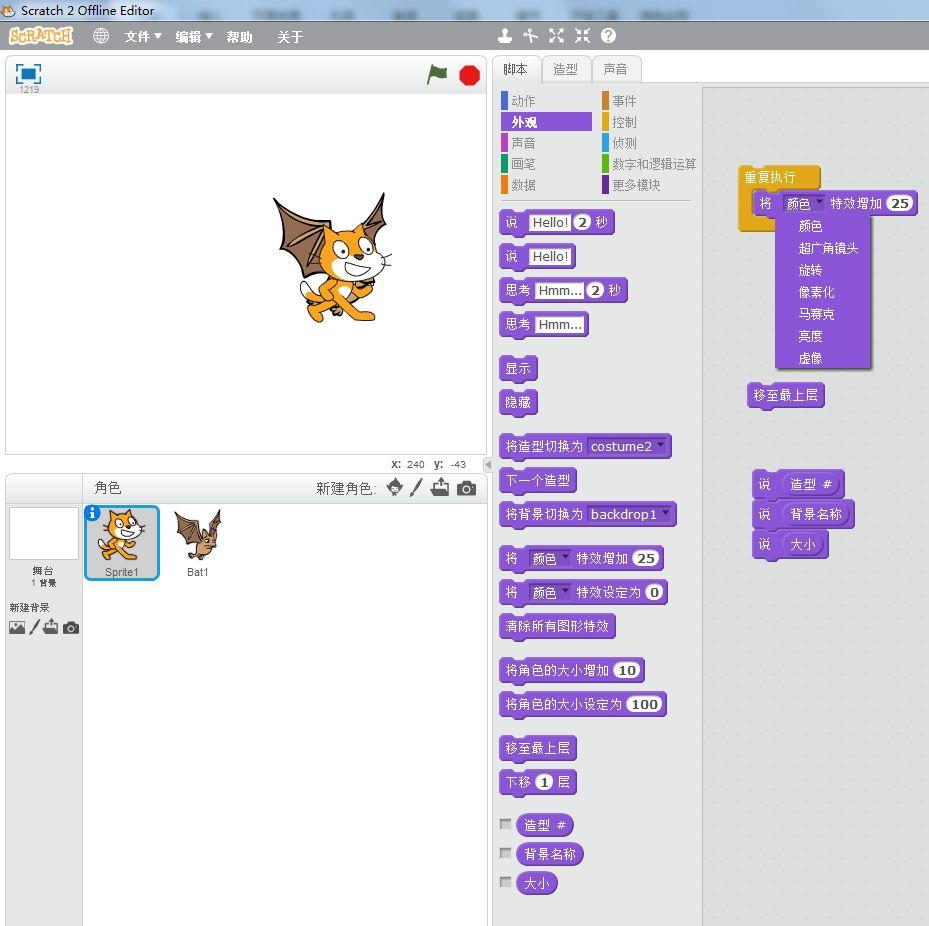Open backdrop1 dropdown in 将背景切换为 block
This screenshot has height=926, width=929.
tap(630, 514)
